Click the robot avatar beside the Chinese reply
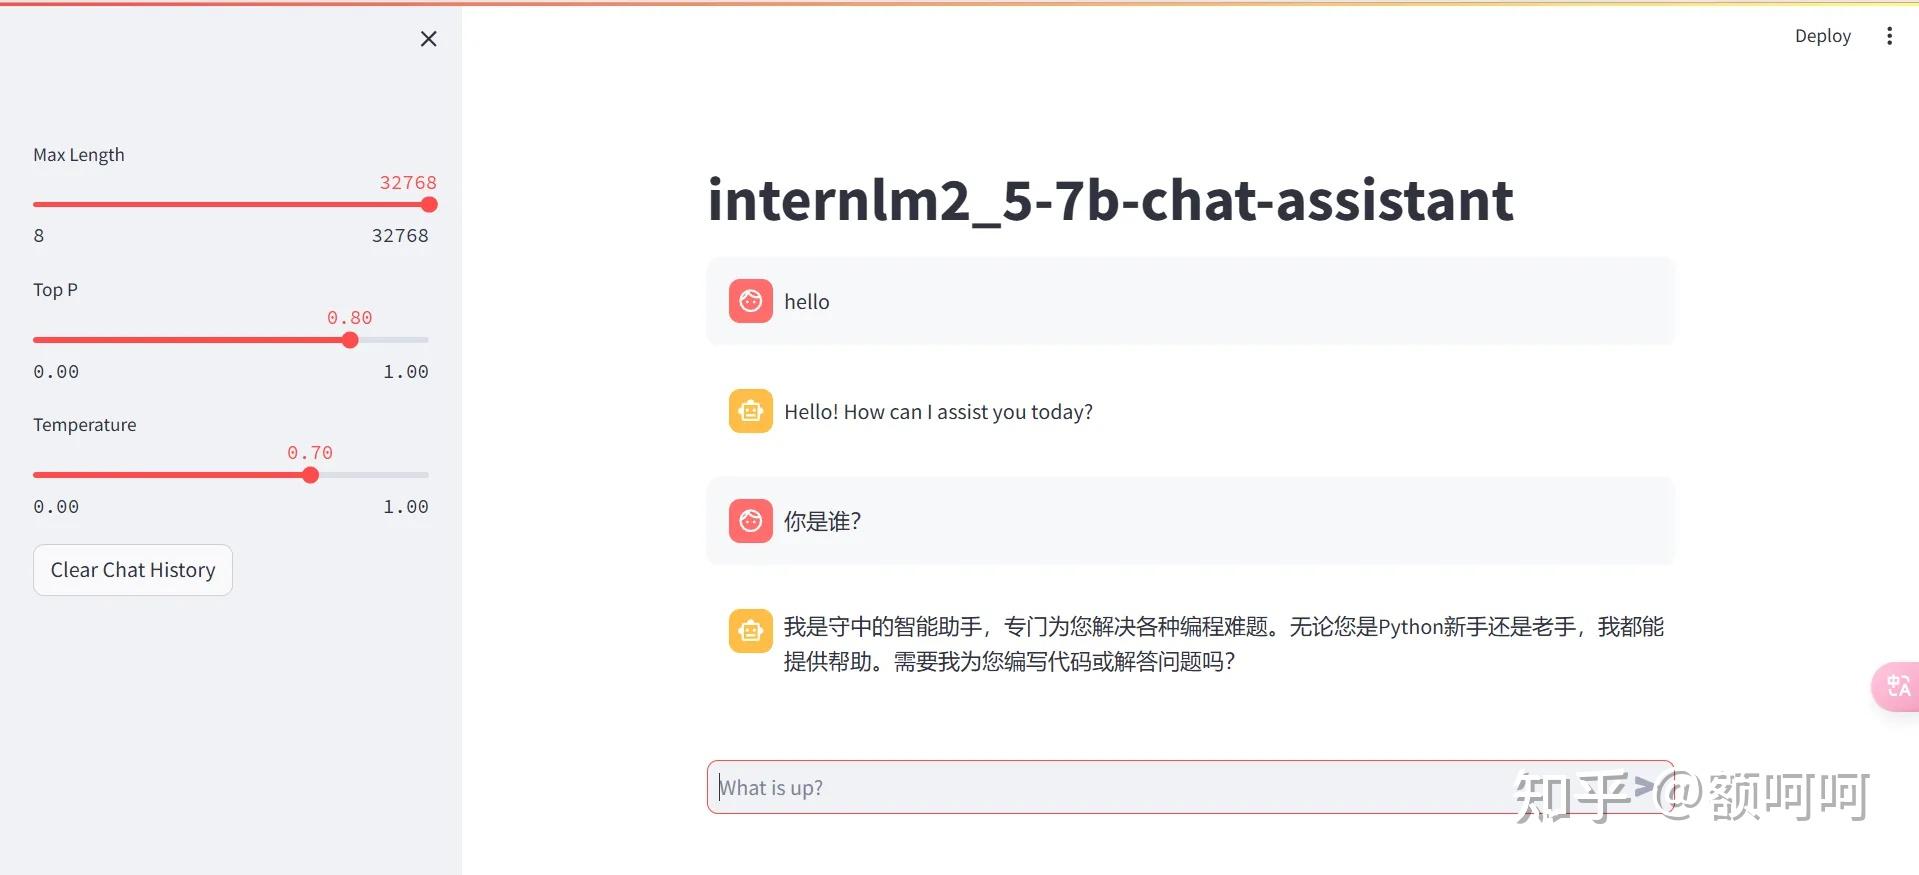Screen dimensions: 1919x875 (750, 631)
